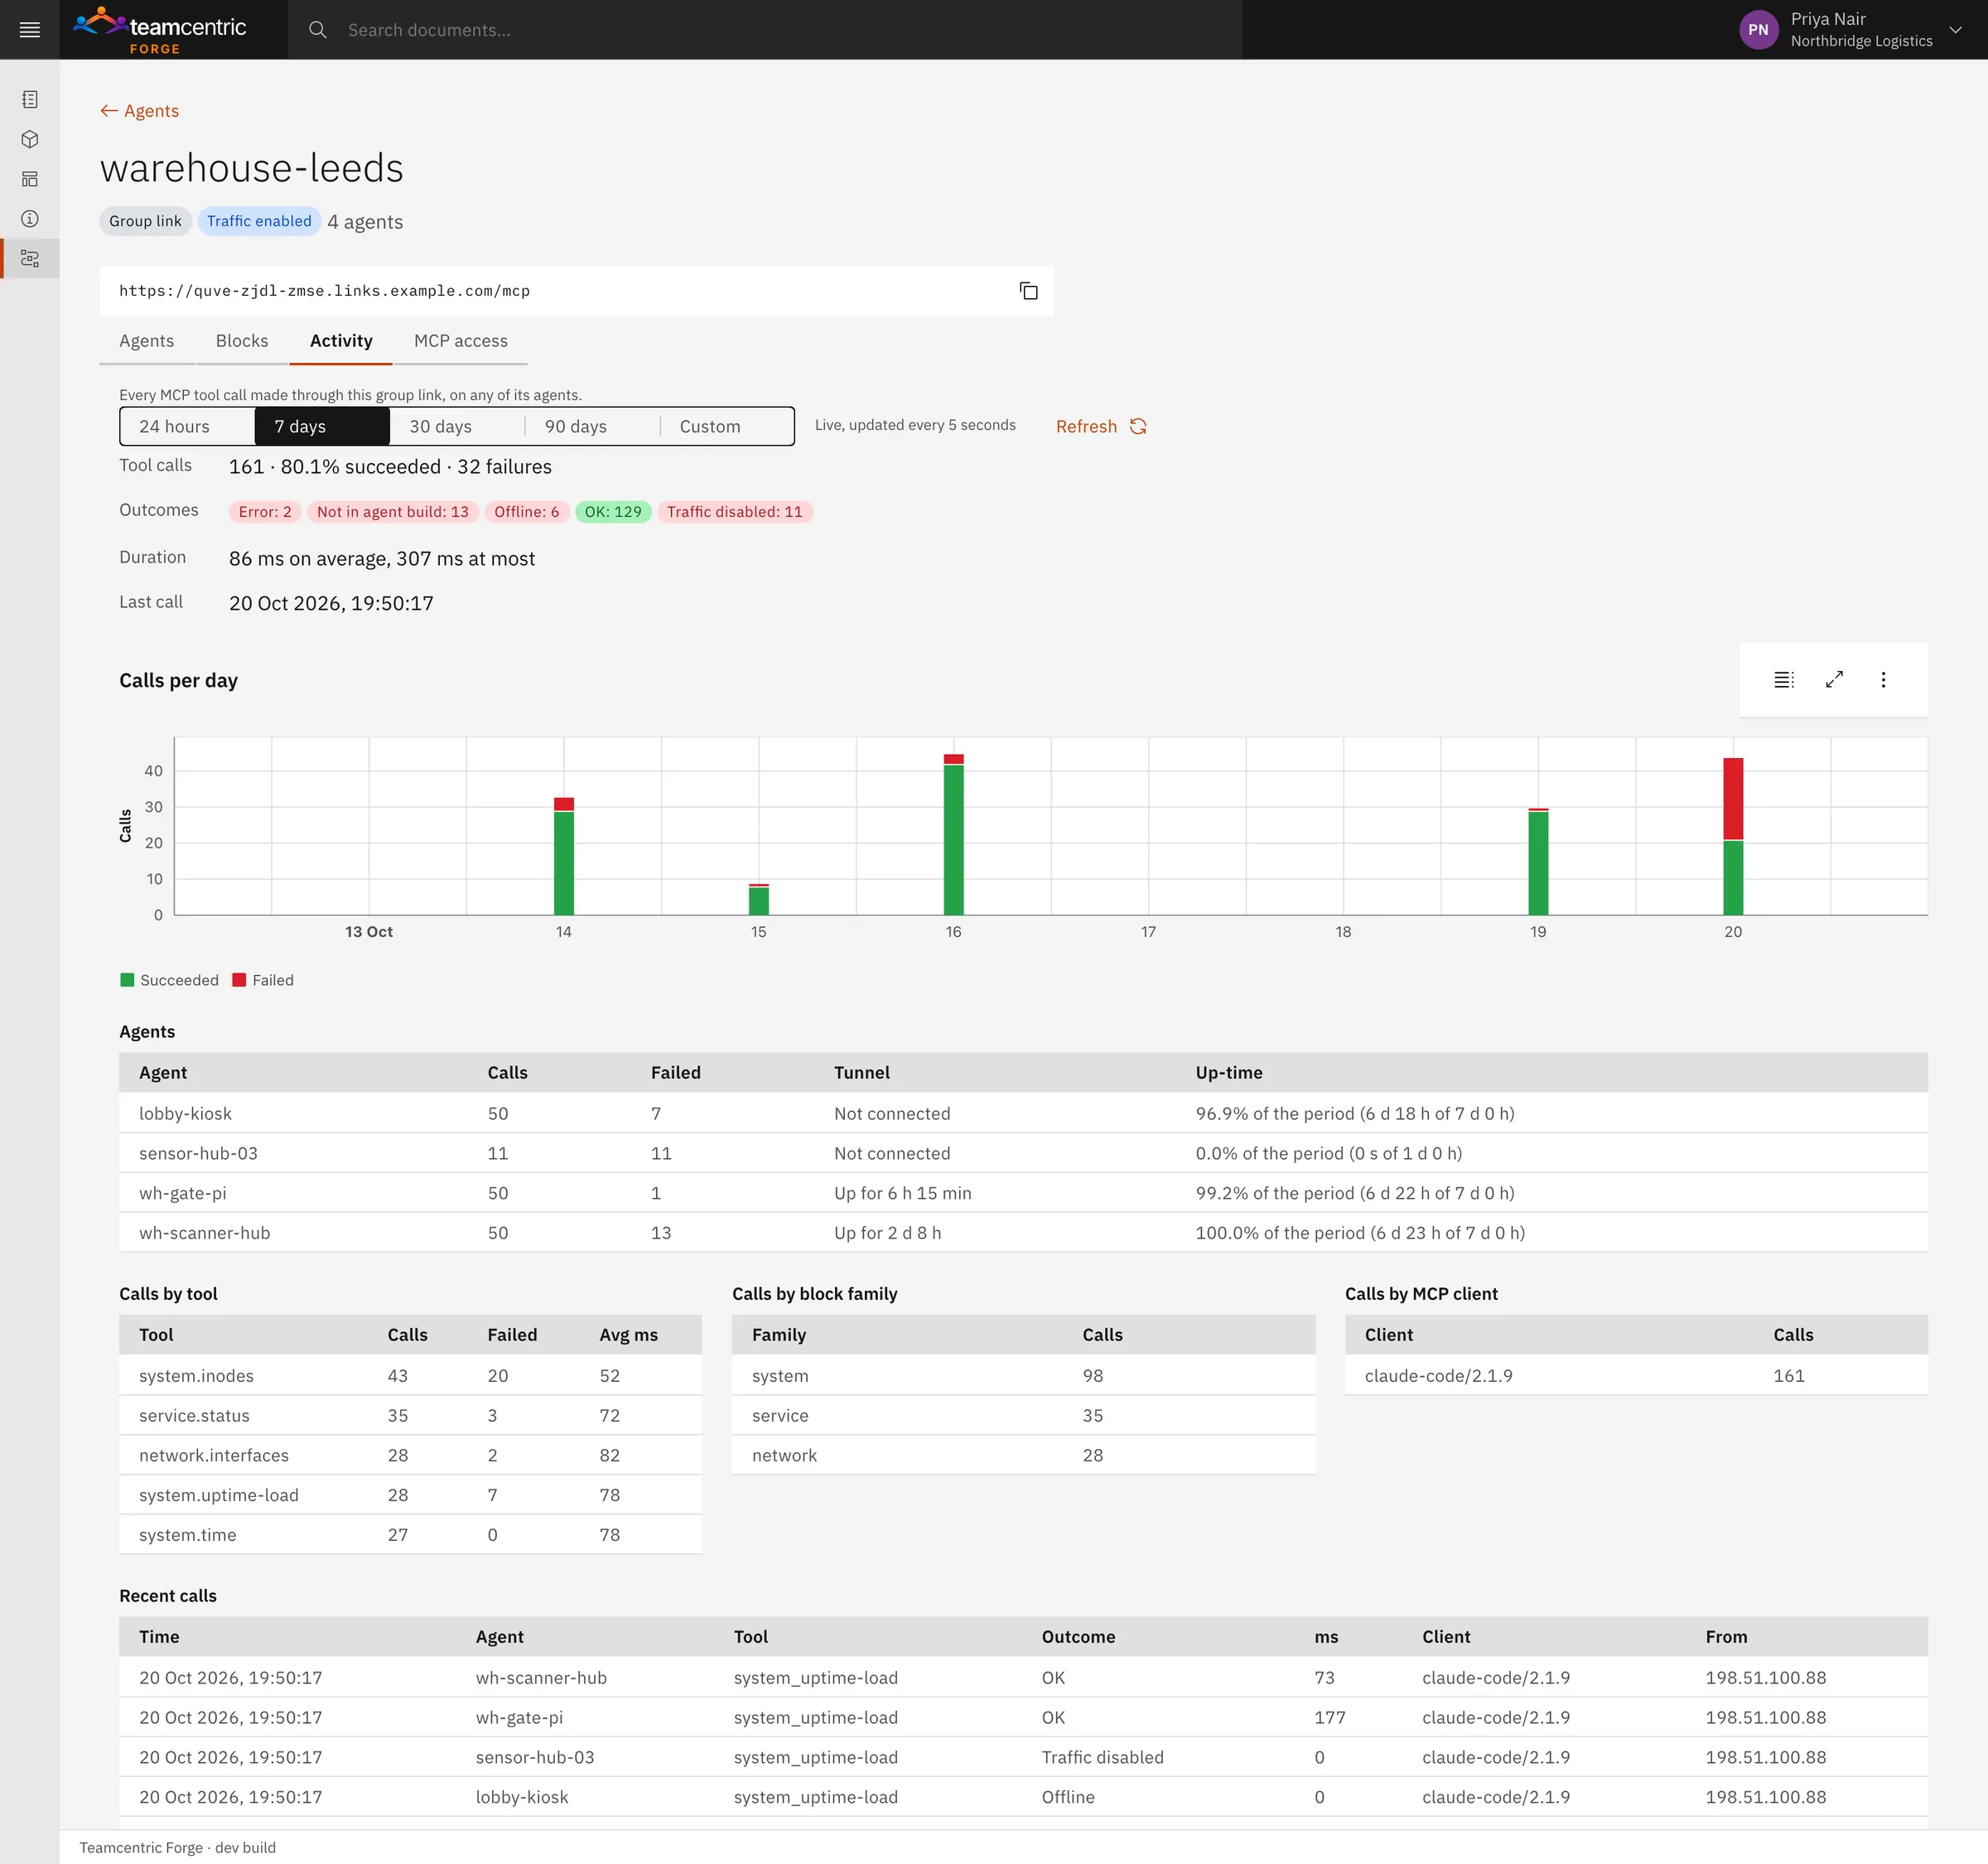Switch to the Agents tab
The width and height of the screenshot is (1988, 1864).
(x=146, y=341)
